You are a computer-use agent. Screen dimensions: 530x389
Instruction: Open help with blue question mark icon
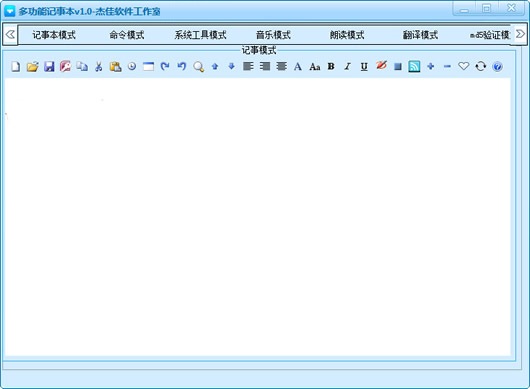[497, 67]
